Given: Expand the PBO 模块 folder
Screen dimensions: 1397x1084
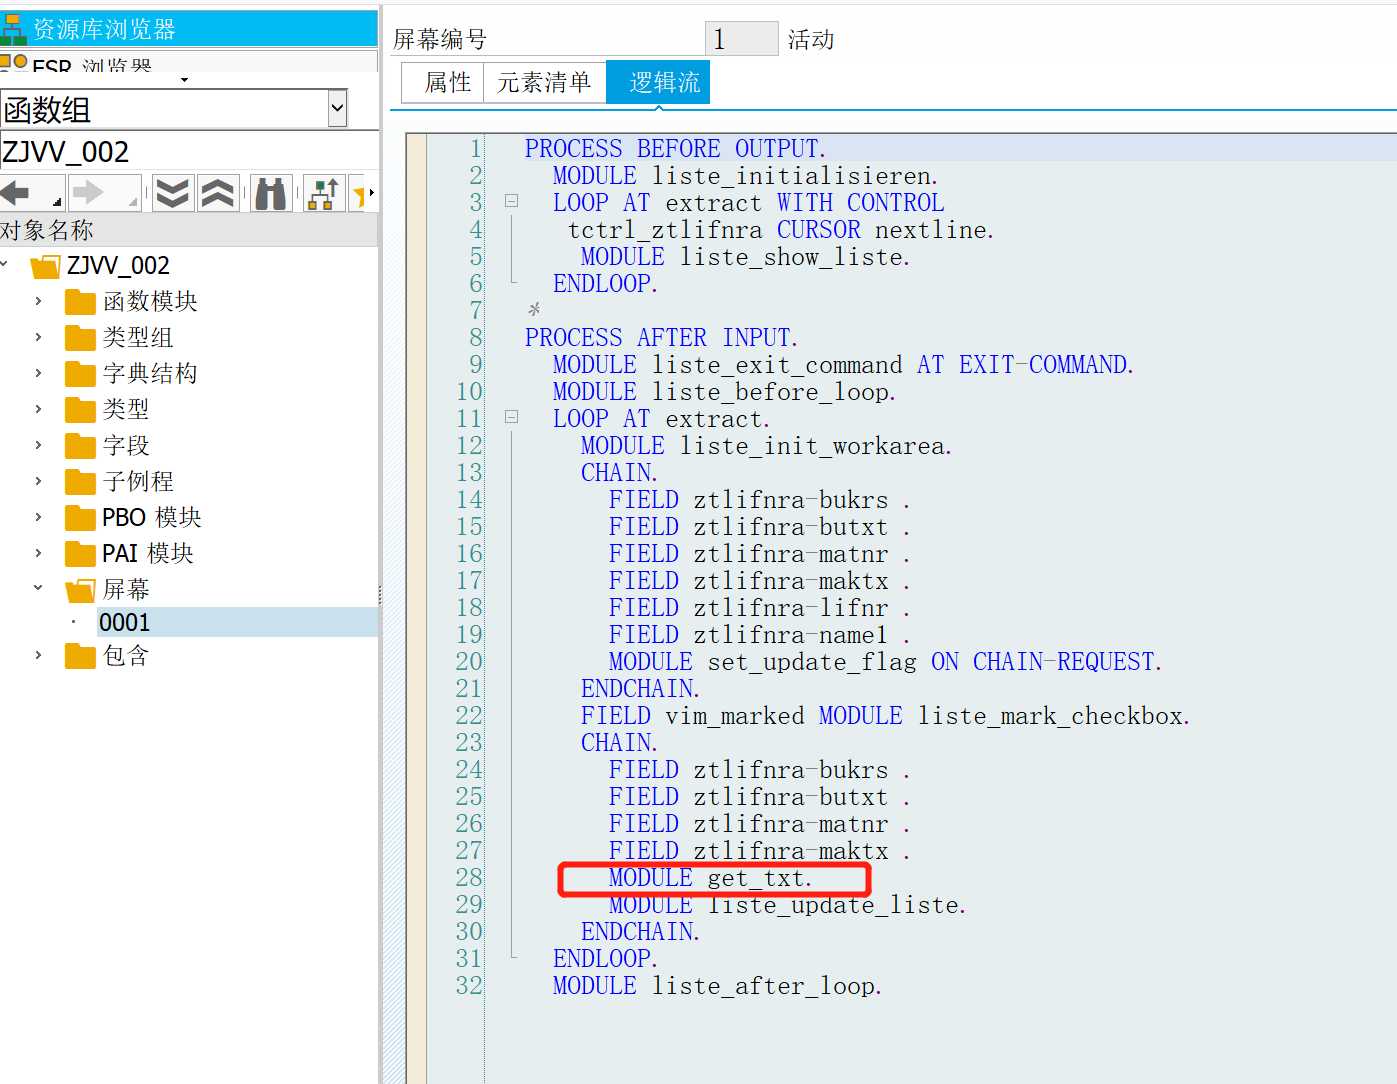Looking at the screenshot, I should 38,517.
